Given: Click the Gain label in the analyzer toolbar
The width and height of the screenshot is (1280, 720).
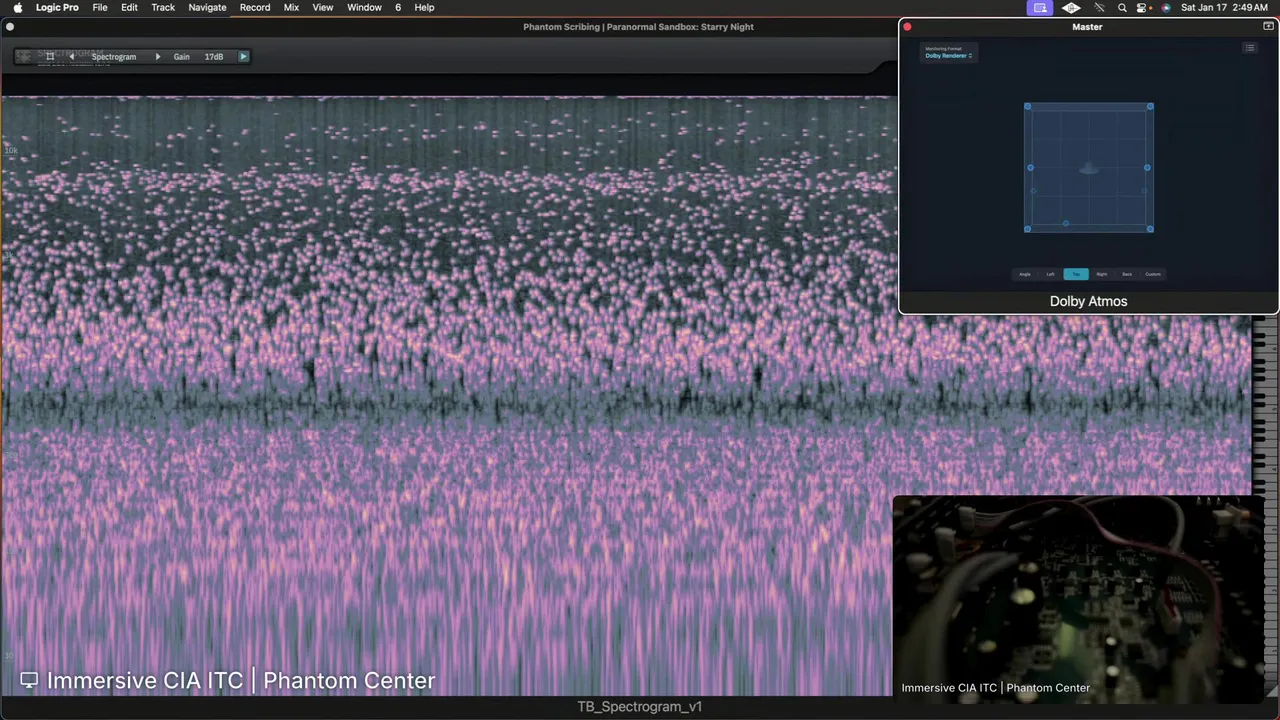Looking at the screenshot, I should click(182, 57).
